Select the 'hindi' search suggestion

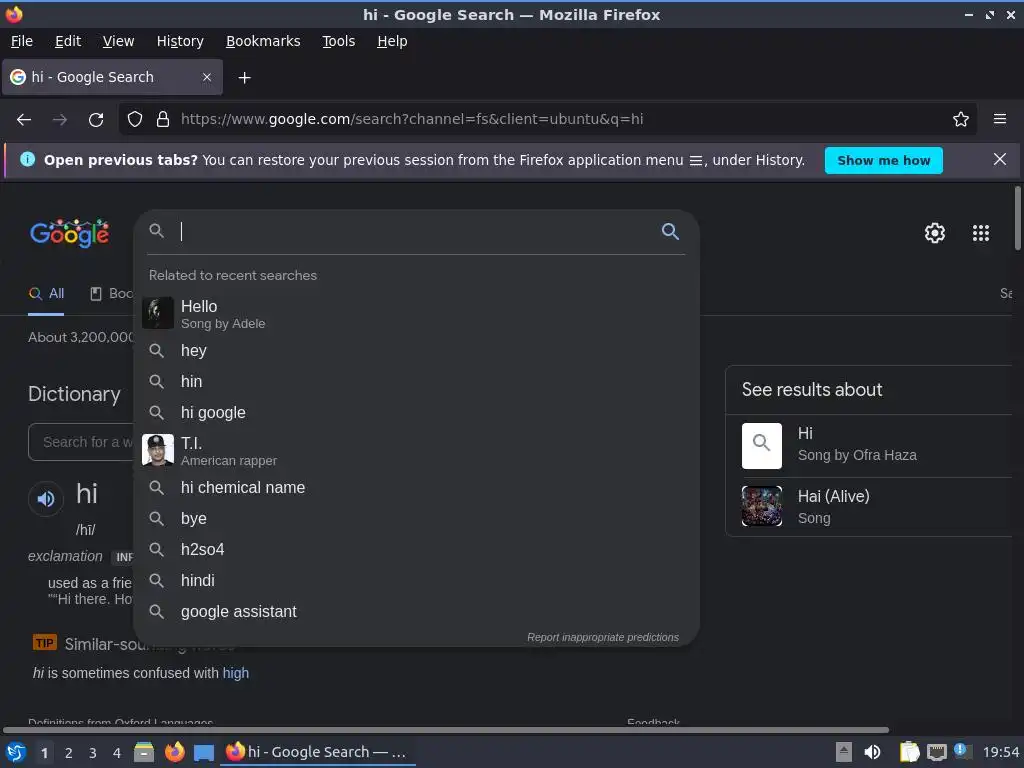[x=417, y=581]
